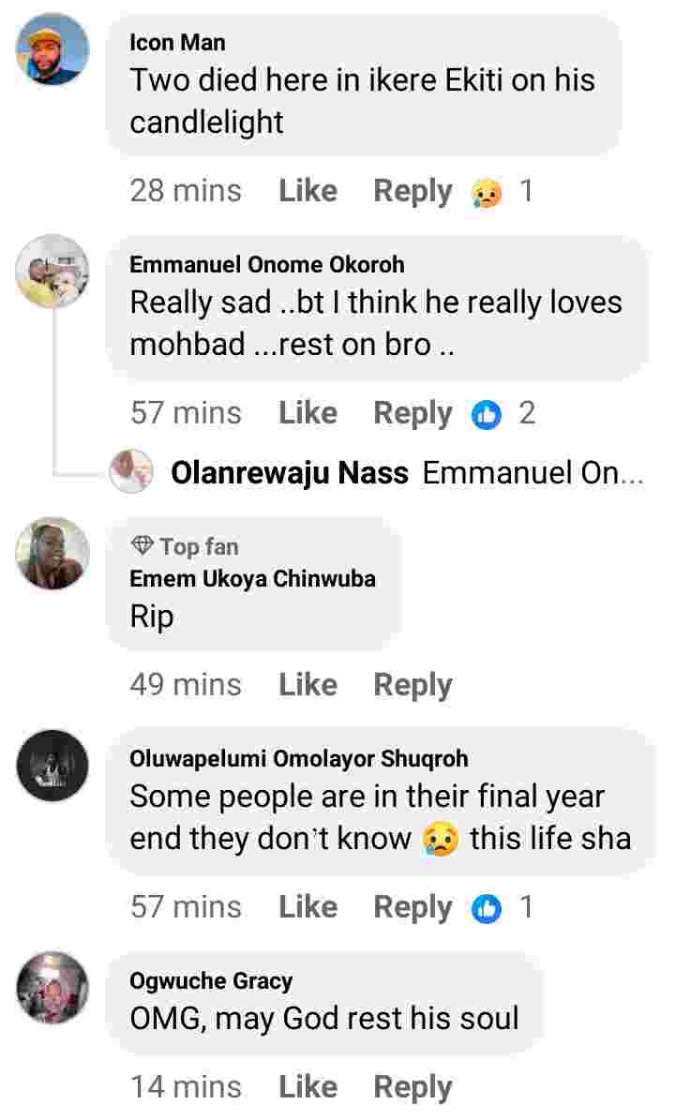Reply to Oluwapelumi's final year comment
This screenshot has width=675, height=1112.
click(x=412, y=907)
